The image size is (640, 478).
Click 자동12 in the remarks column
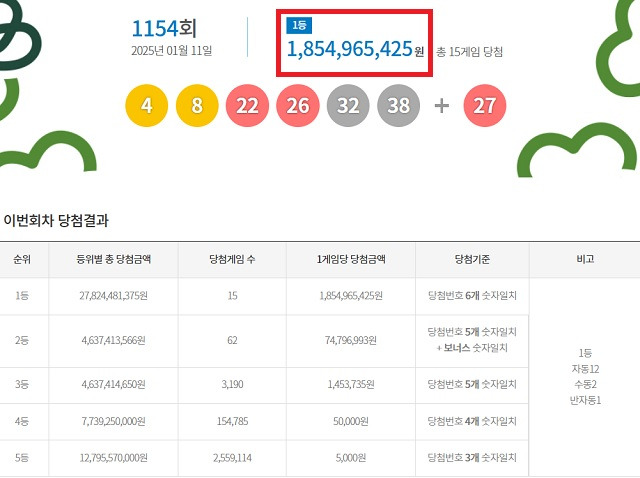pos(585,369)
